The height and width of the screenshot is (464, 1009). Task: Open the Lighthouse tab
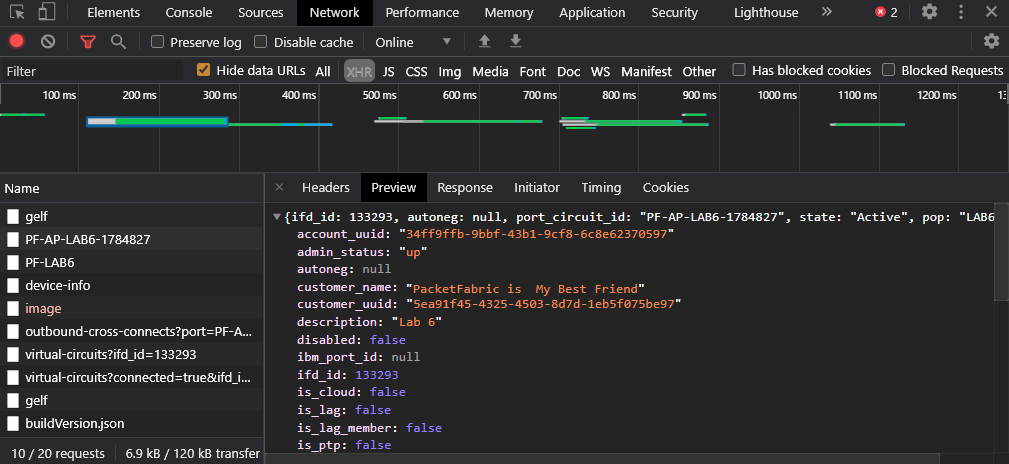click(766, 12)
